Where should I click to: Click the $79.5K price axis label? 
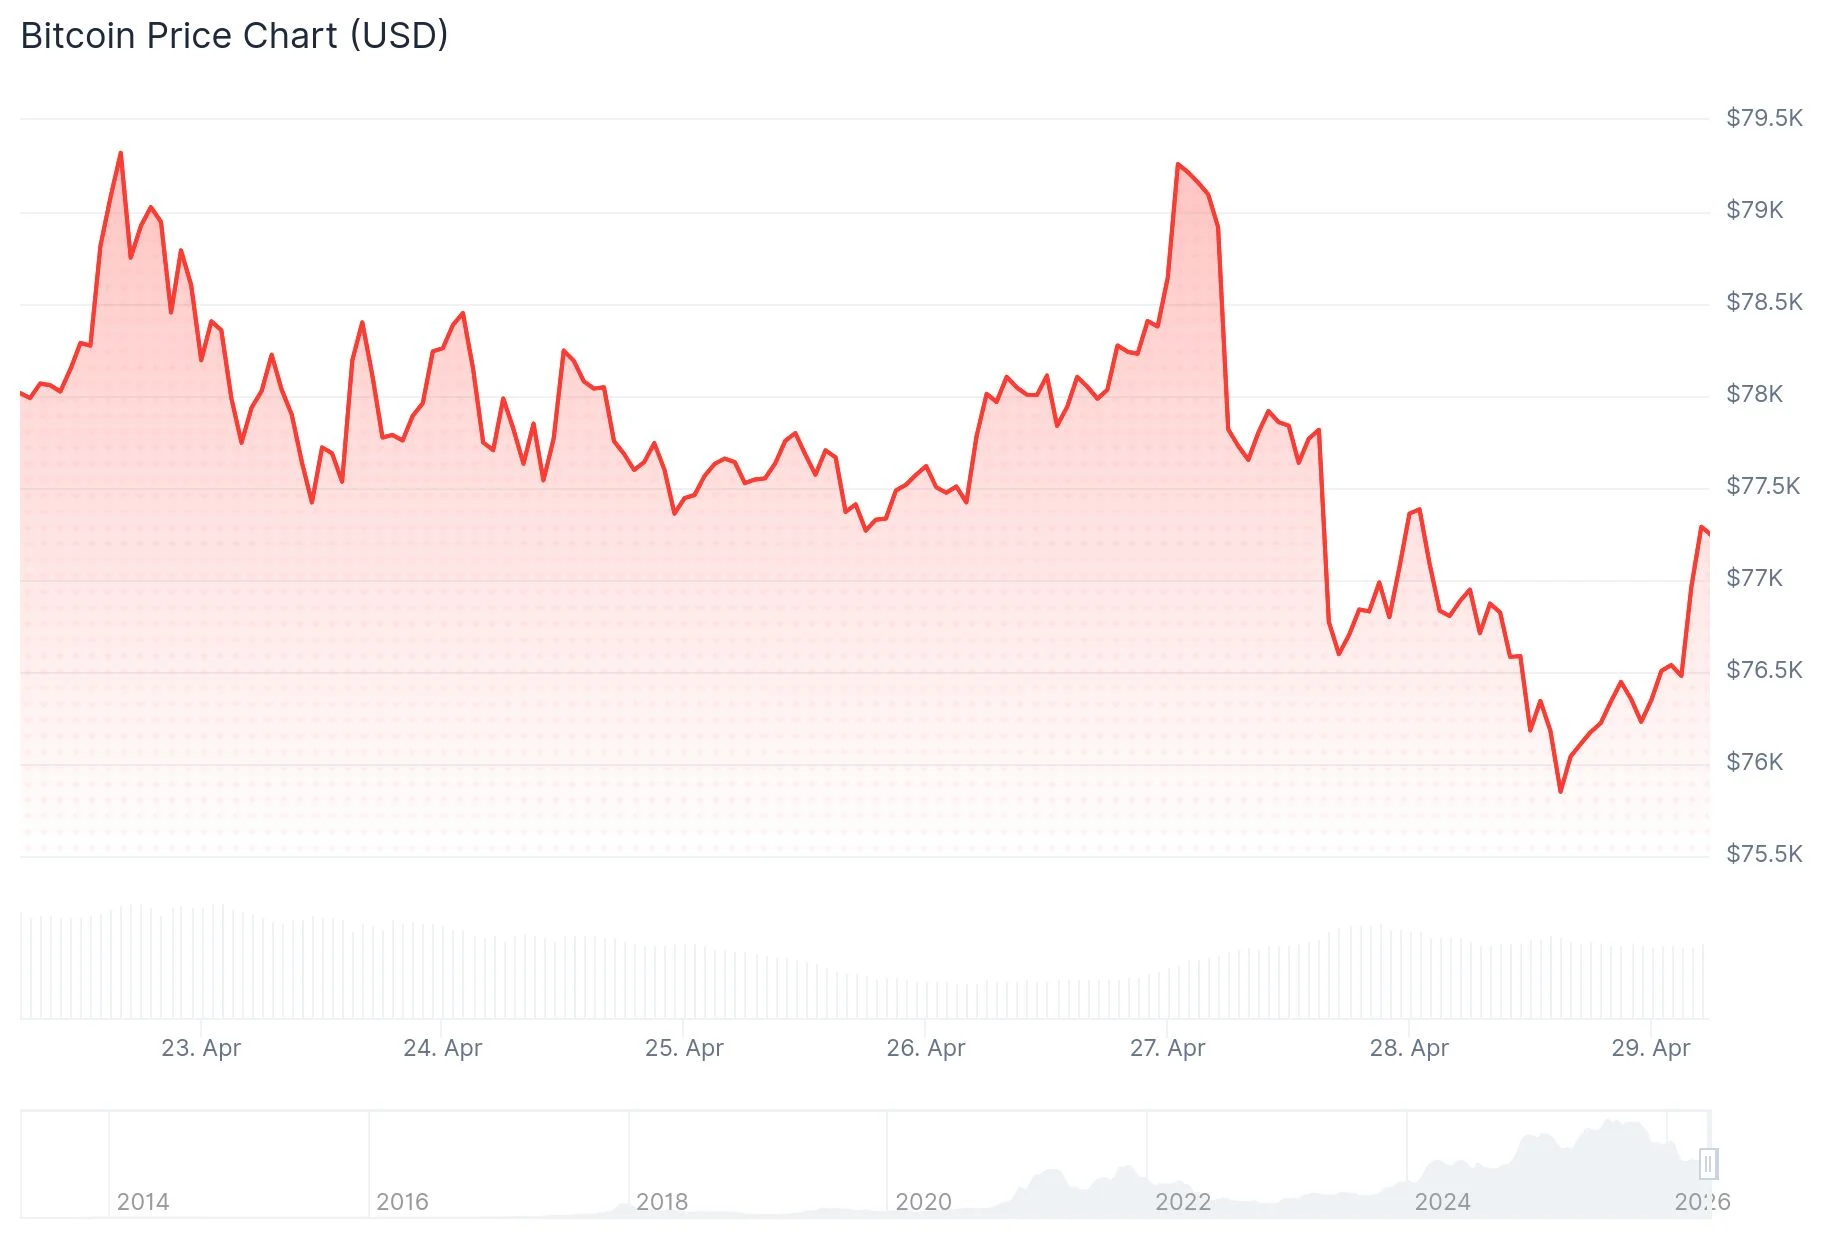pos(1764,118)
